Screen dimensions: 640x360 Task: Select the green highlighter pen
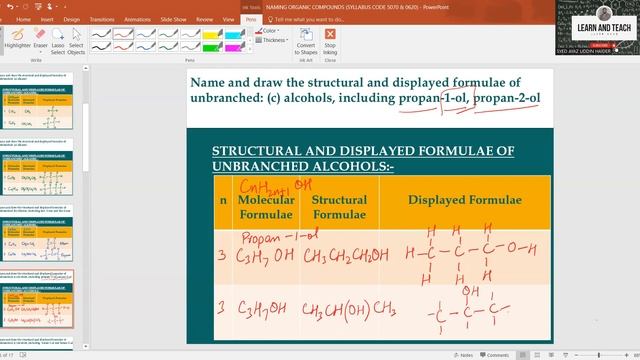click(213, 47)
